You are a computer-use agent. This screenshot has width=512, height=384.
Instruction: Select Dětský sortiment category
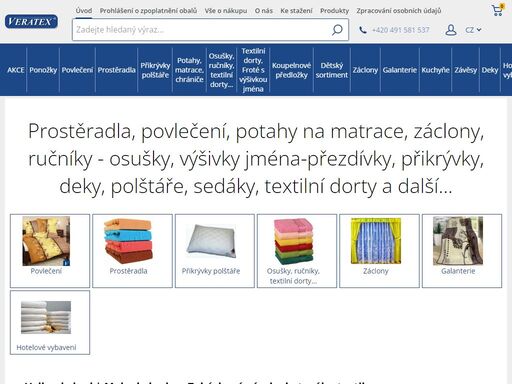click(x=332, y=70)
